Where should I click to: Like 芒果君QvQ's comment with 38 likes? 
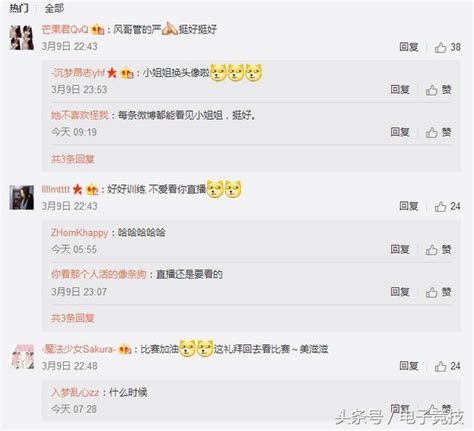pyautogui.click(x=447, y=47)
